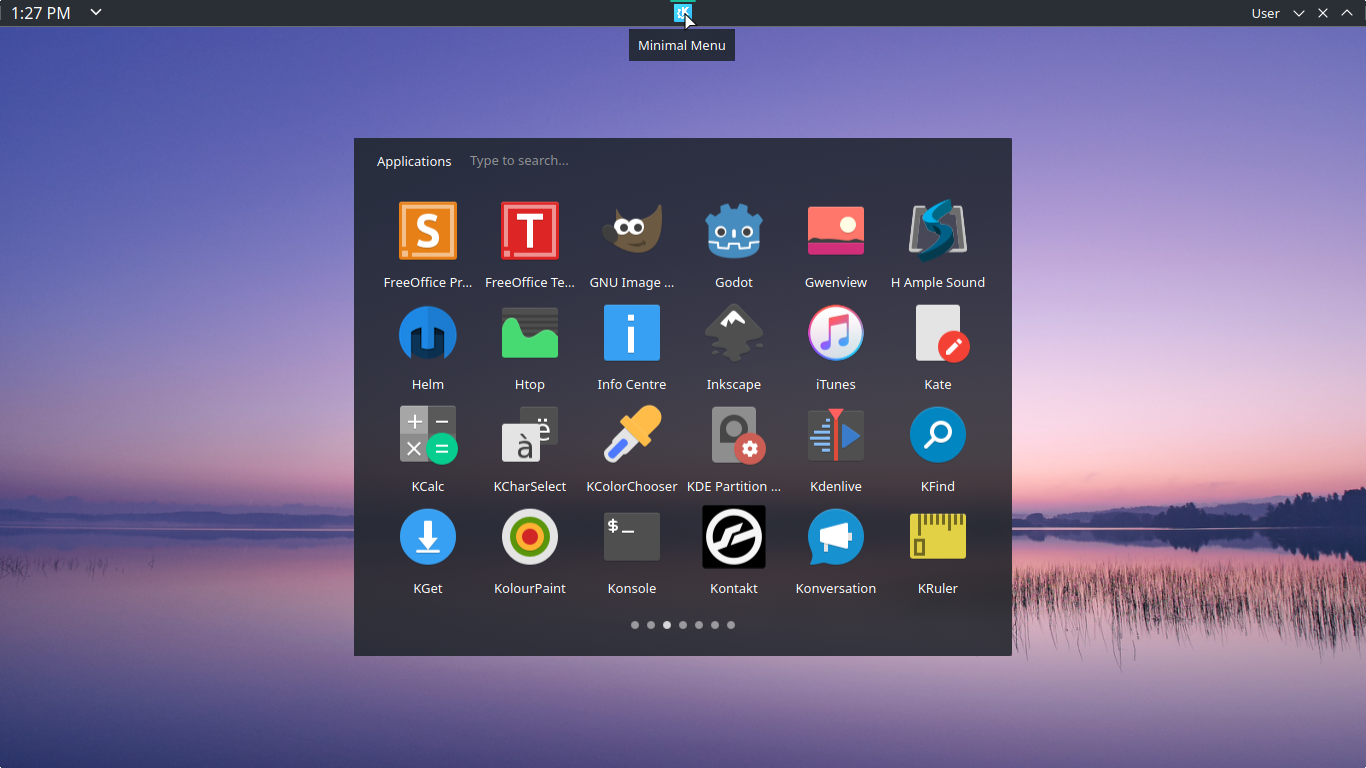Click the User label in the top panel

click(1266, 13)
